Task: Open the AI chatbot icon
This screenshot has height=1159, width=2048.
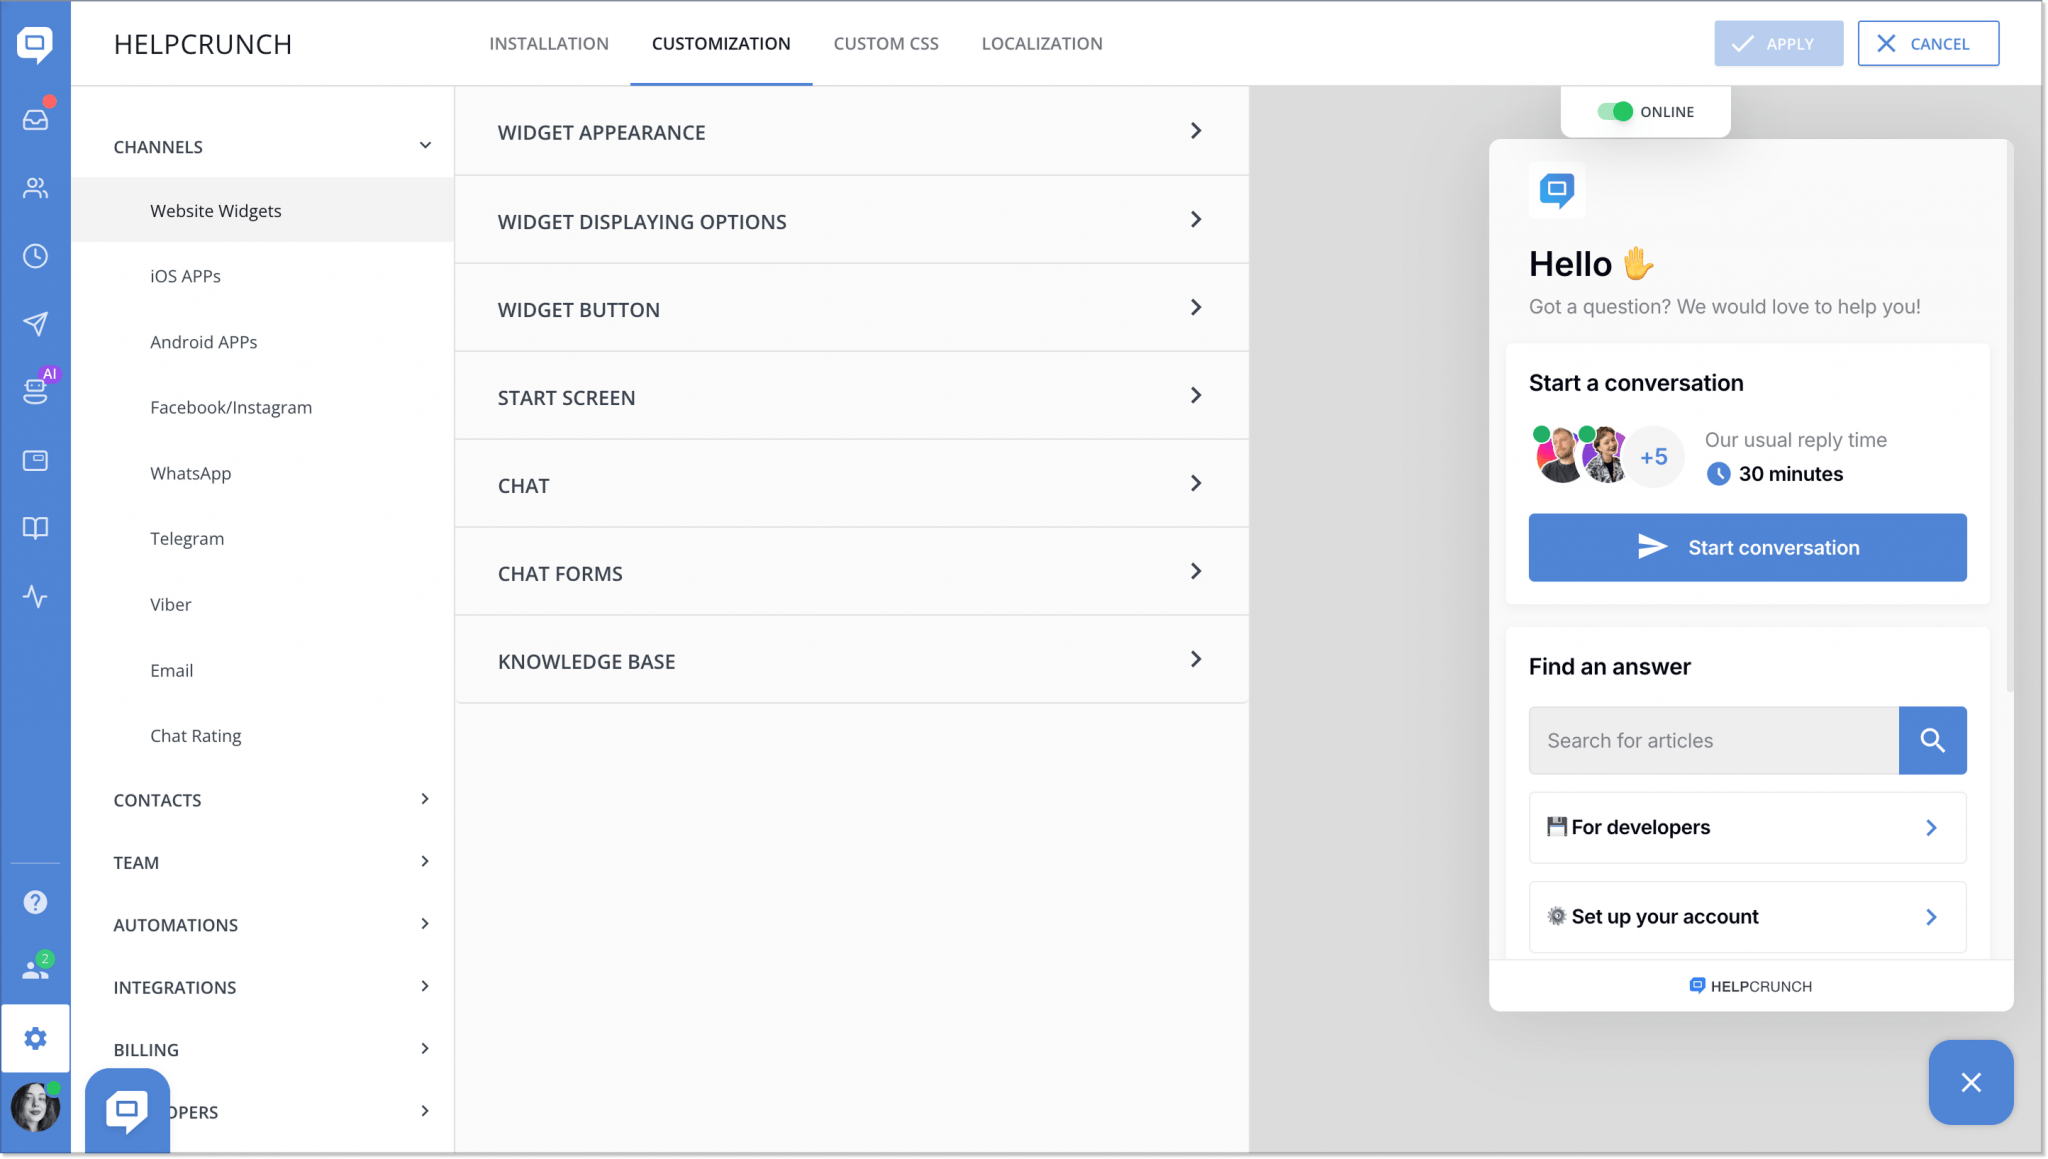Action: pyautogui.click(x=35, y=391)
